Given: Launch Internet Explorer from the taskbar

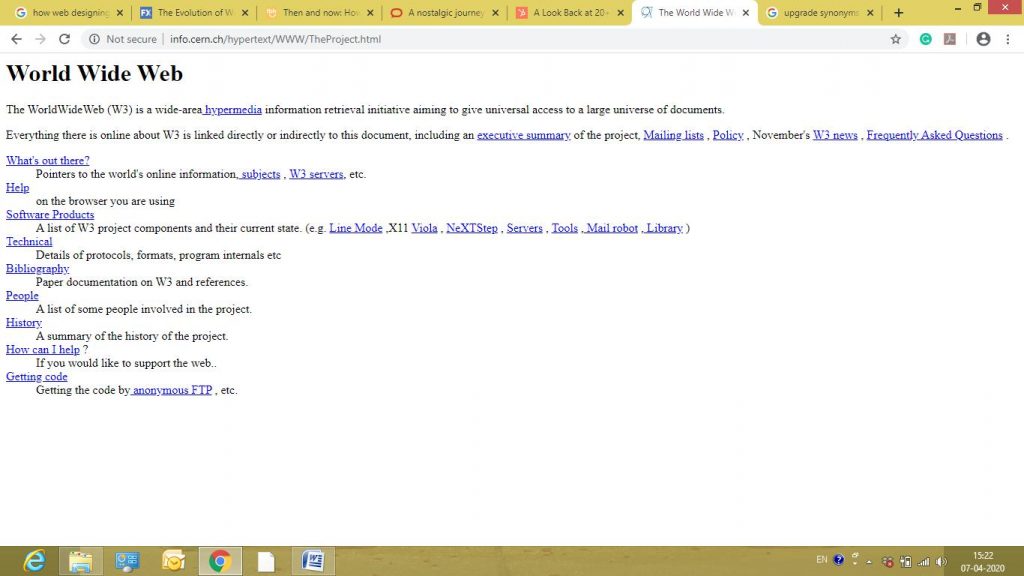Looking at the screenshot, I should coord(34,561).
